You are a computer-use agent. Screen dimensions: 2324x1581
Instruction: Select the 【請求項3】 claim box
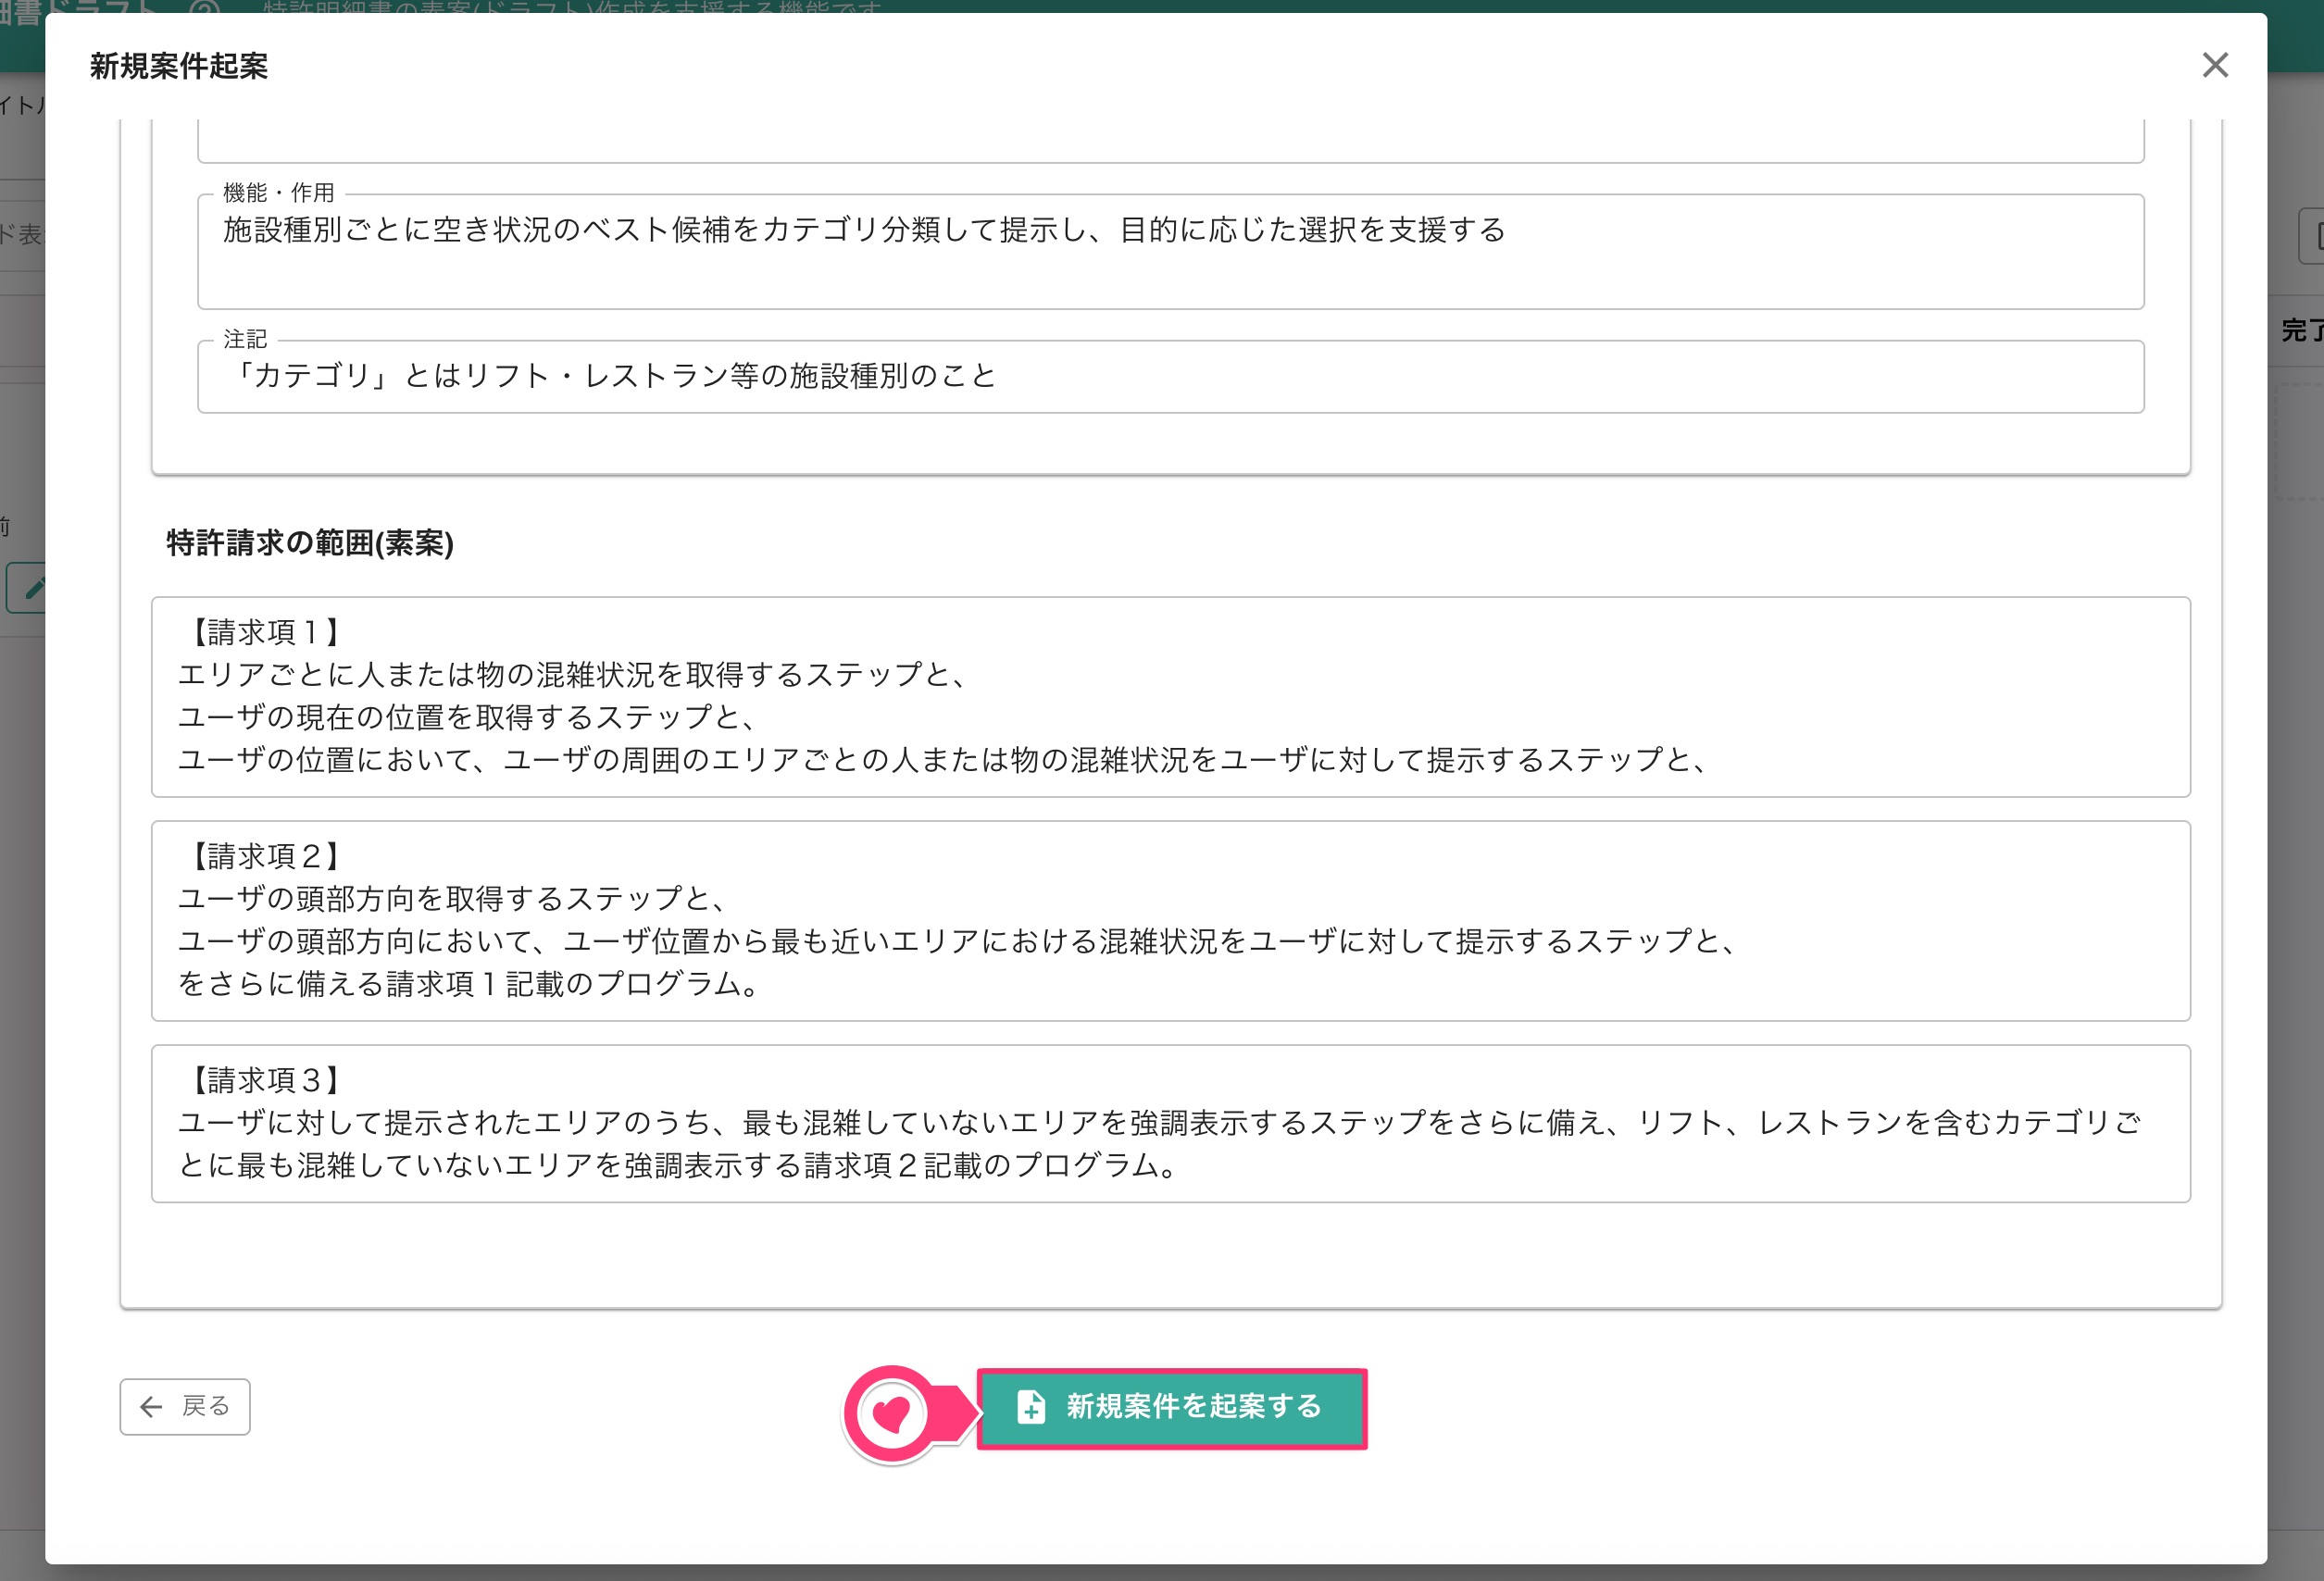[x=1170, y=1123]
